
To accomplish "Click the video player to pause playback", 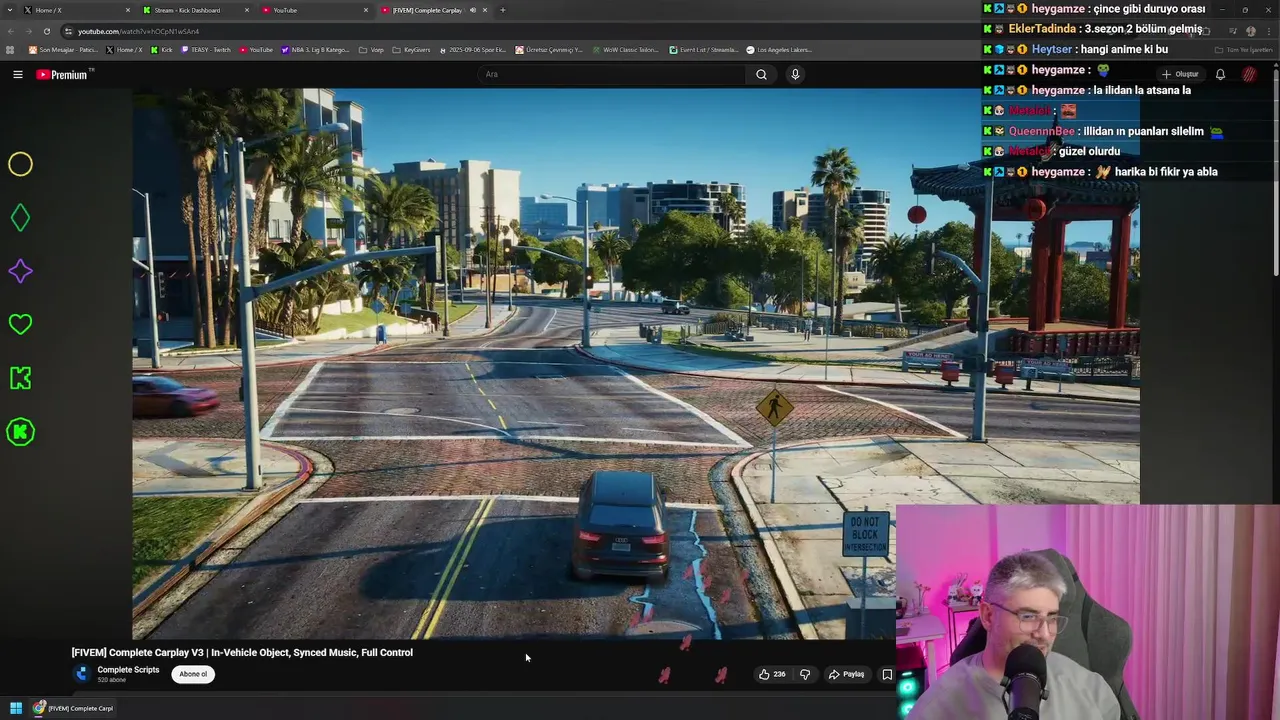I will point(635,365).
